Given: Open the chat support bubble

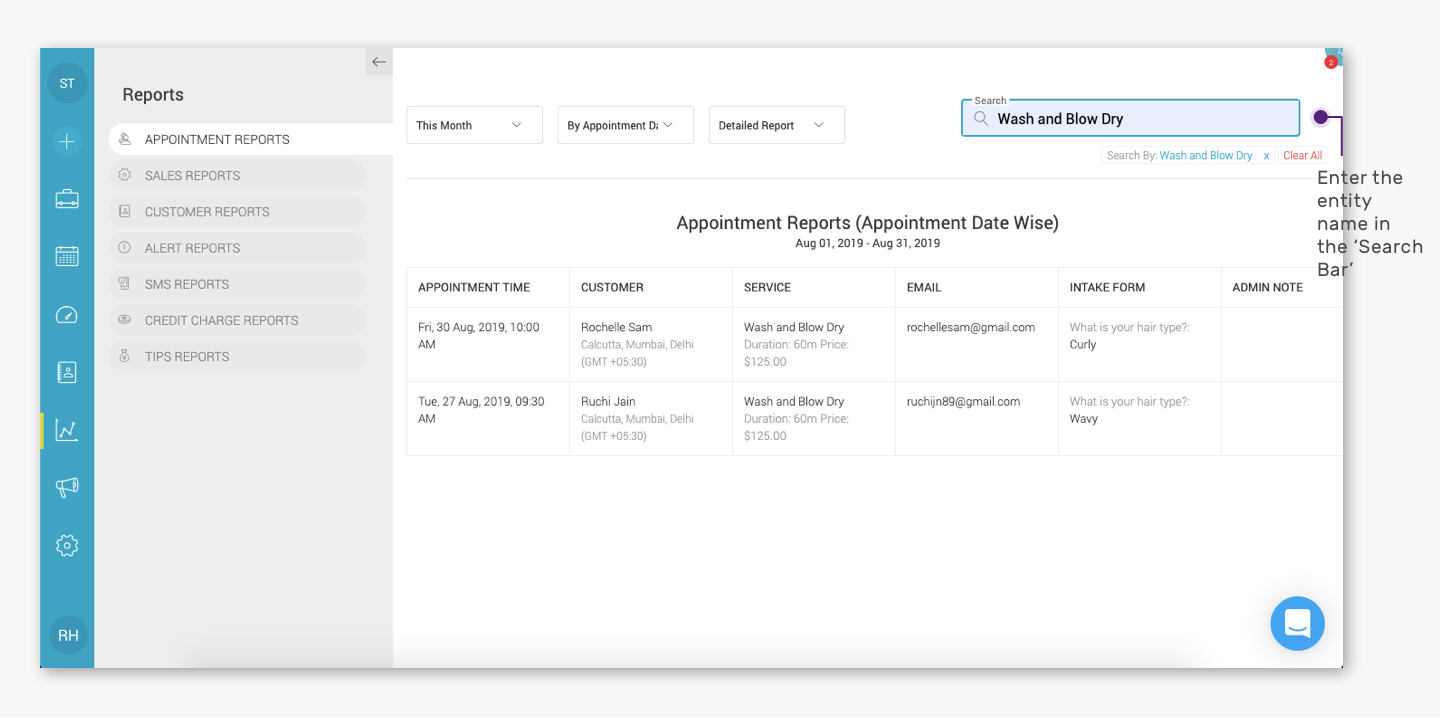Looking at the screenshot, I should (1297, 624).
